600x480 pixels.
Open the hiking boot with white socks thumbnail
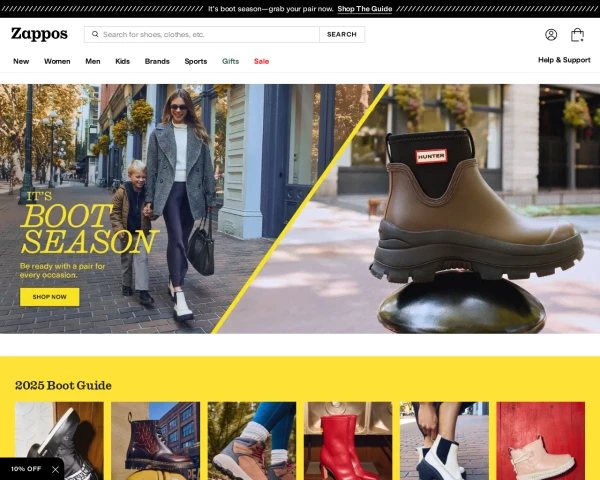(252, 441)
